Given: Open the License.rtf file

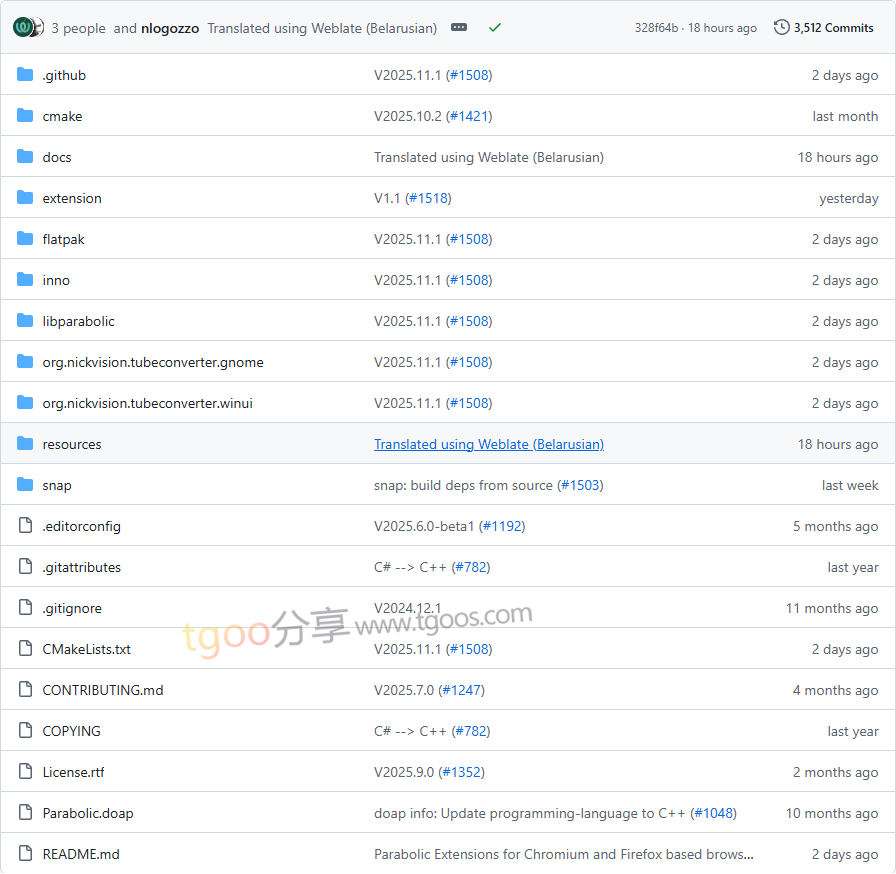Looking at the screenshot, I should click(x=73, y=772).
